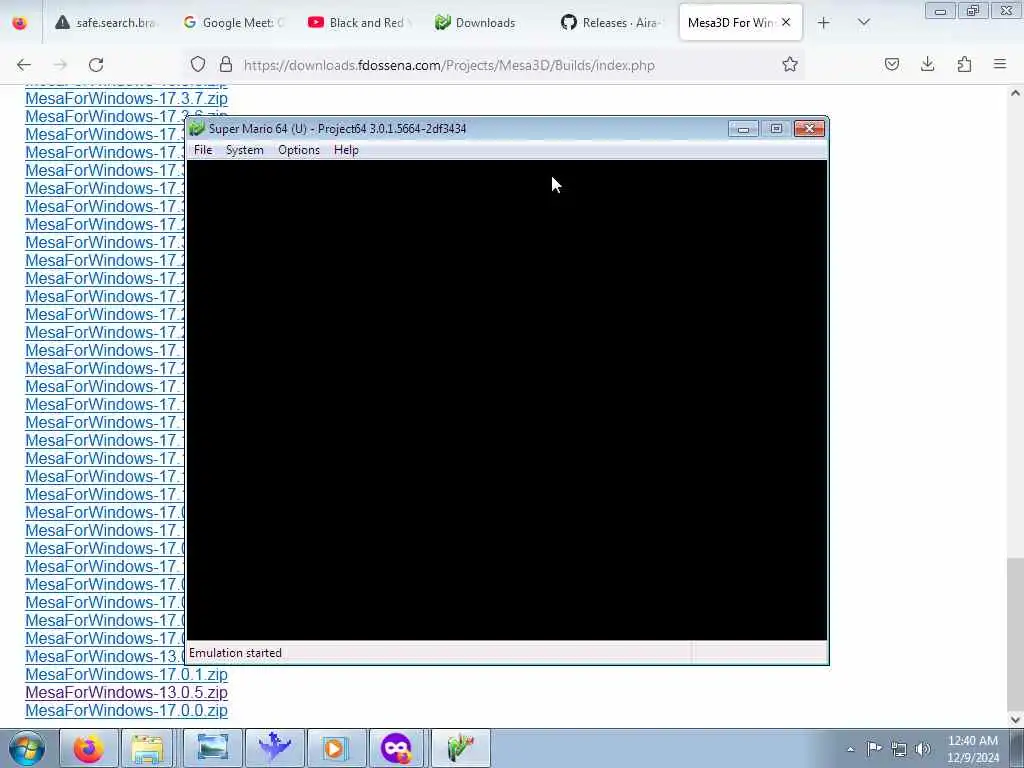Image resolution: width=1024 pixels, height=768 pixels.
Task: Open the network tray icon
Action: coord(899,749)
